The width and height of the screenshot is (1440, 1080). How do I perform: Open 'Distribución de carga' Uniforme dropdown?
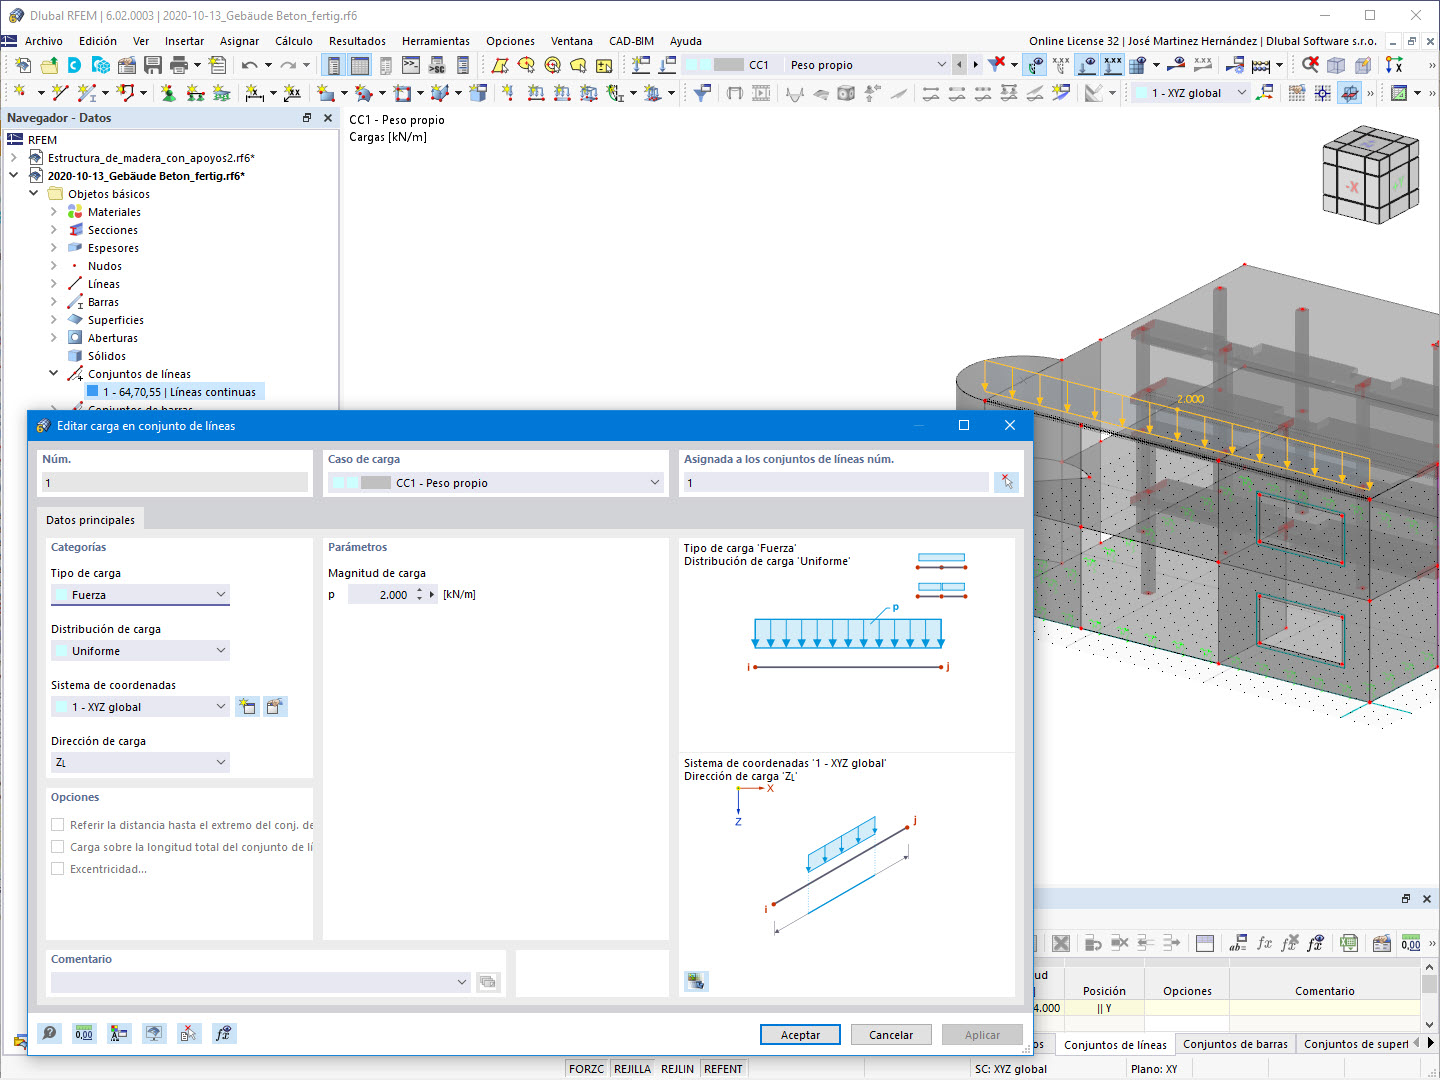click(x=140, y=651)
